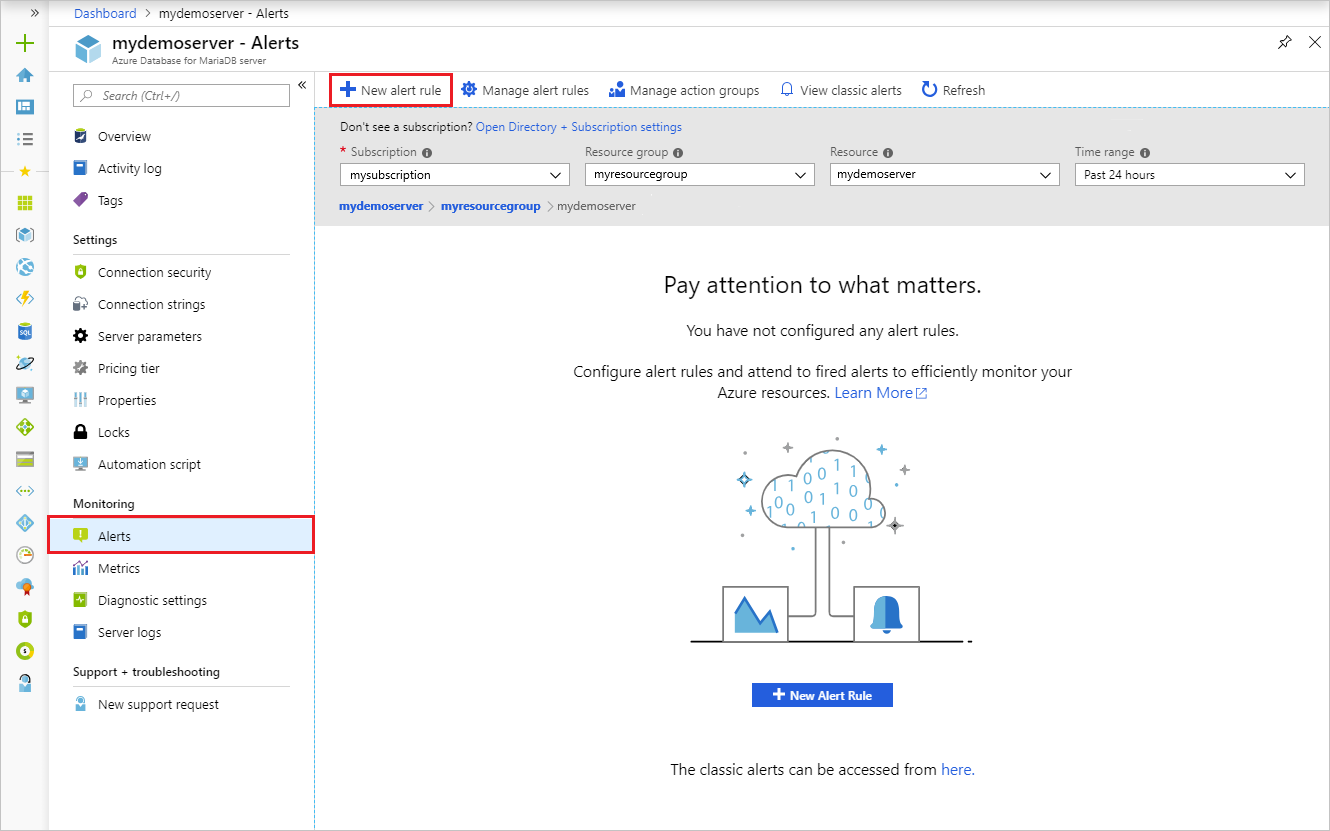Open All services list icon
Viewport: 1330px width, 831px height.
[25, 139]
